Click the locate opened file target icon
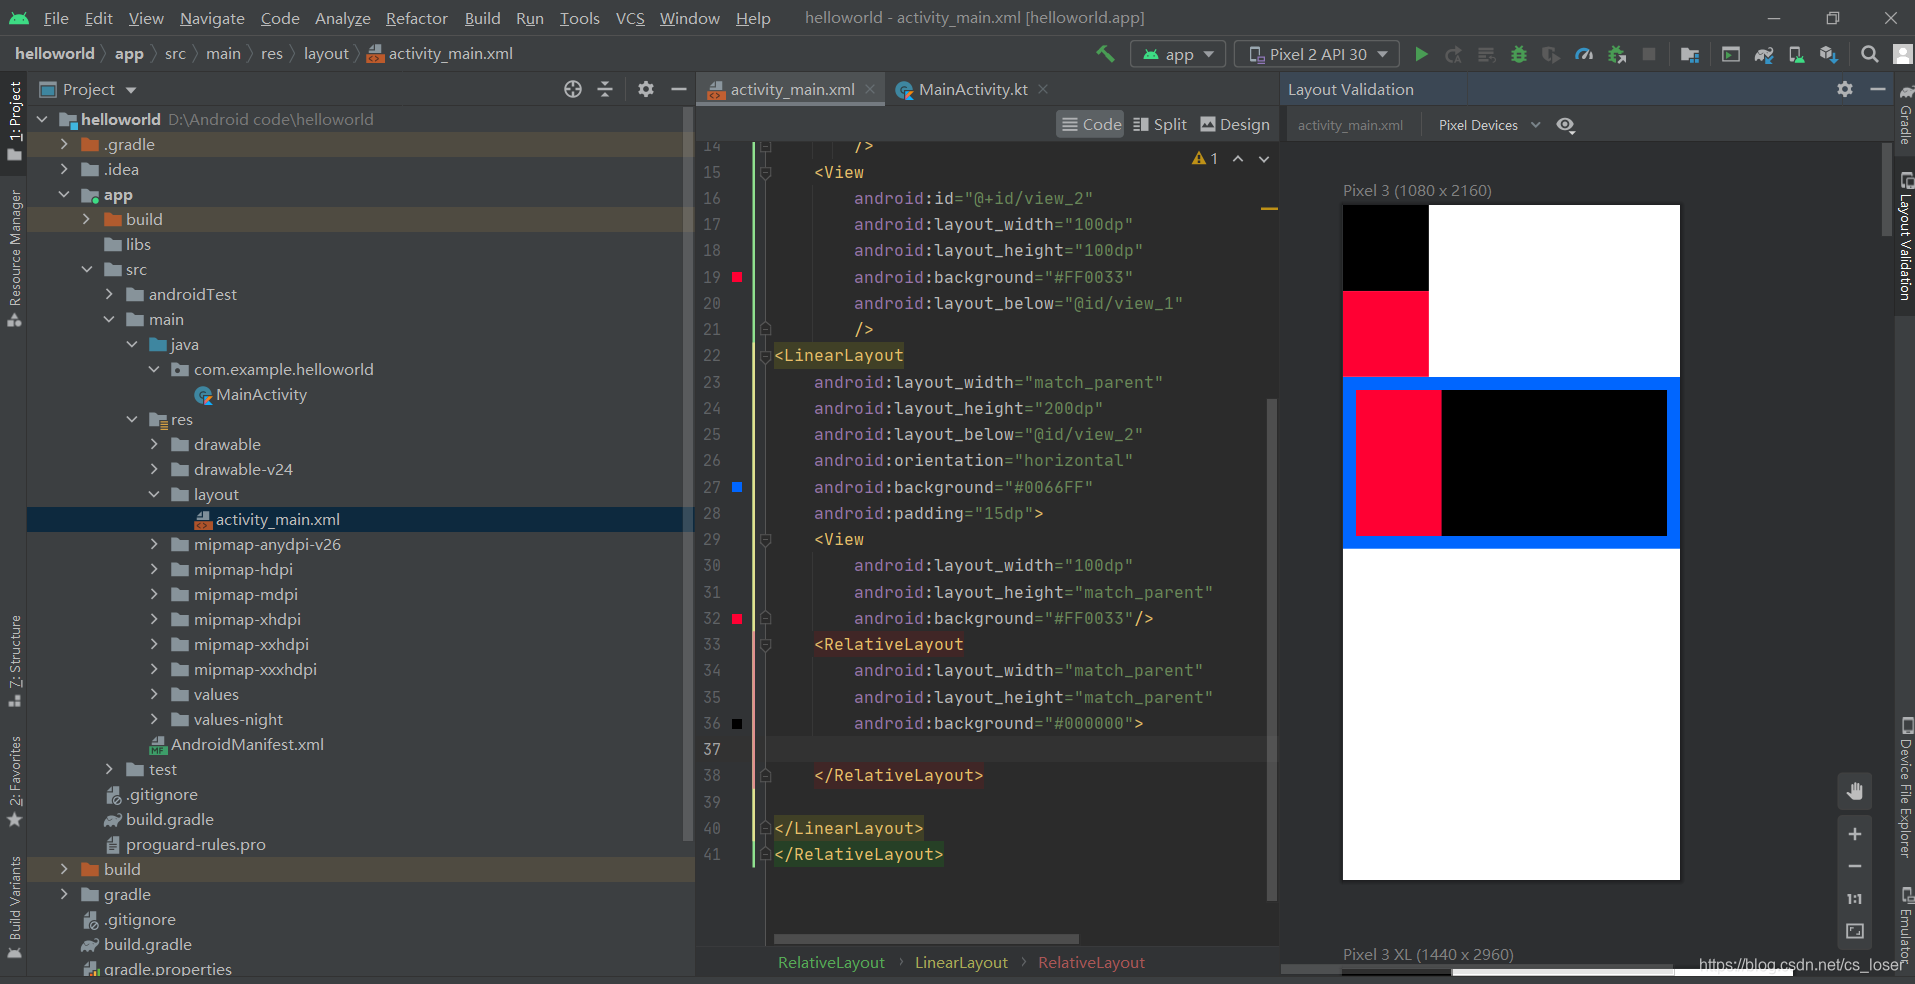Viewport: 1915px width, 984px height. pyautogui.click(x=573, y=89)
